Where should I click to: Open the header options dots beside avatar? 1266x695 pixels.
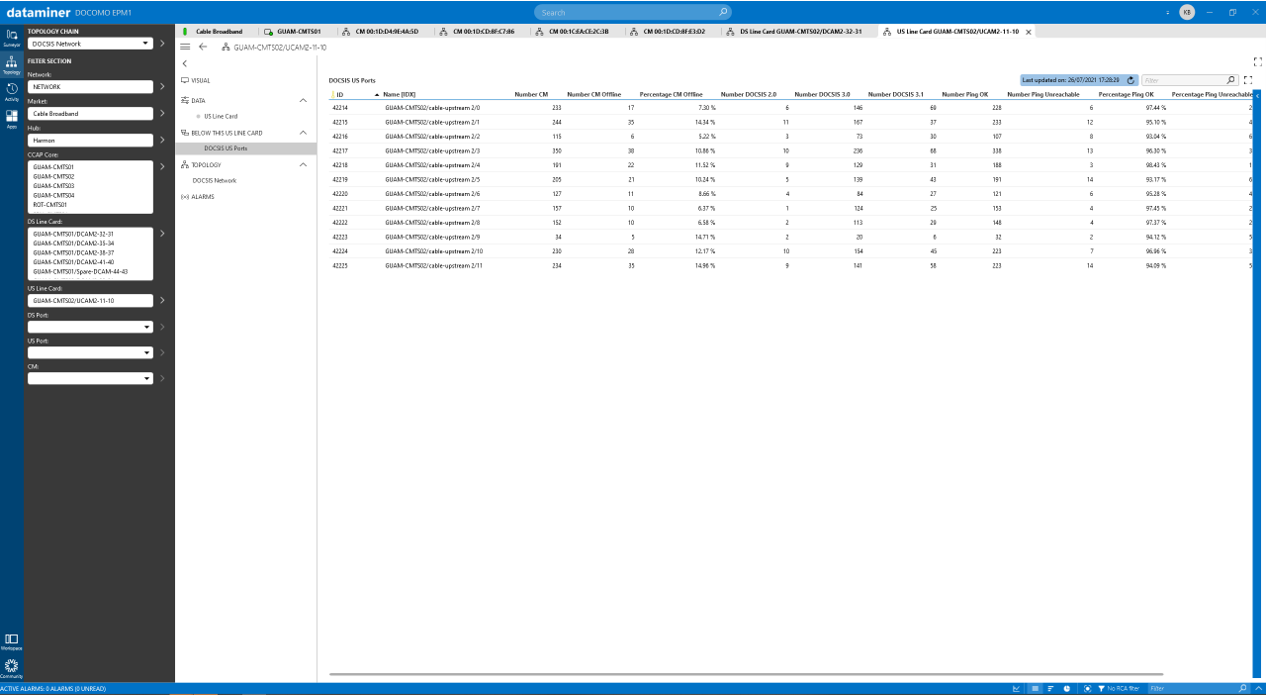point(1168,12)
